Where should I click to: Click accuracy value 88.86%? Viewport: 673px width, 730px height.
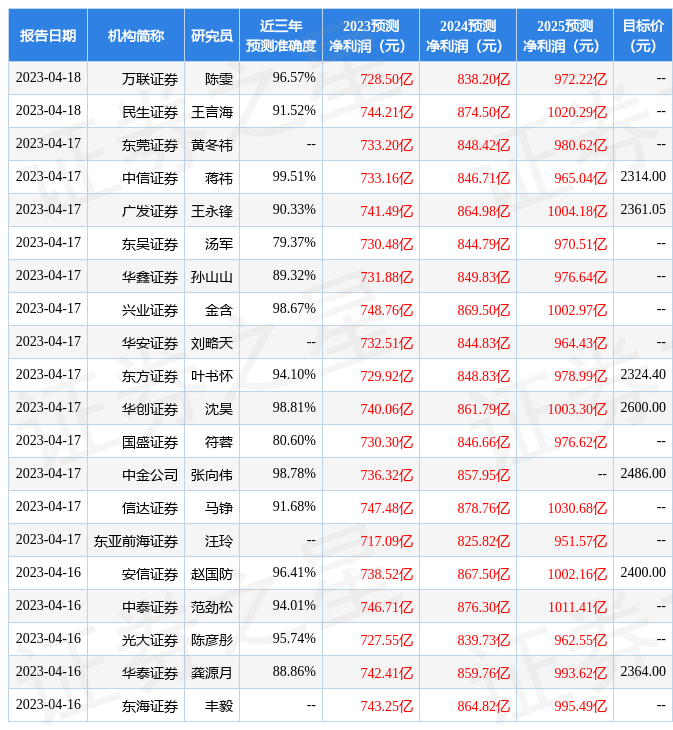[x=294, y=671]
